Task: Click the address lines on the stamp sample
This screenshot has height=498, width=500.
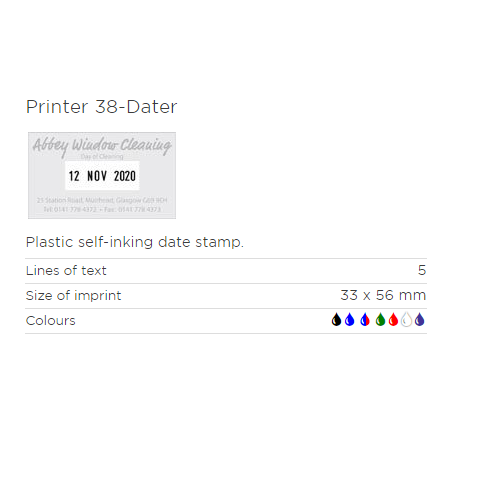Action: pos(102,205)
